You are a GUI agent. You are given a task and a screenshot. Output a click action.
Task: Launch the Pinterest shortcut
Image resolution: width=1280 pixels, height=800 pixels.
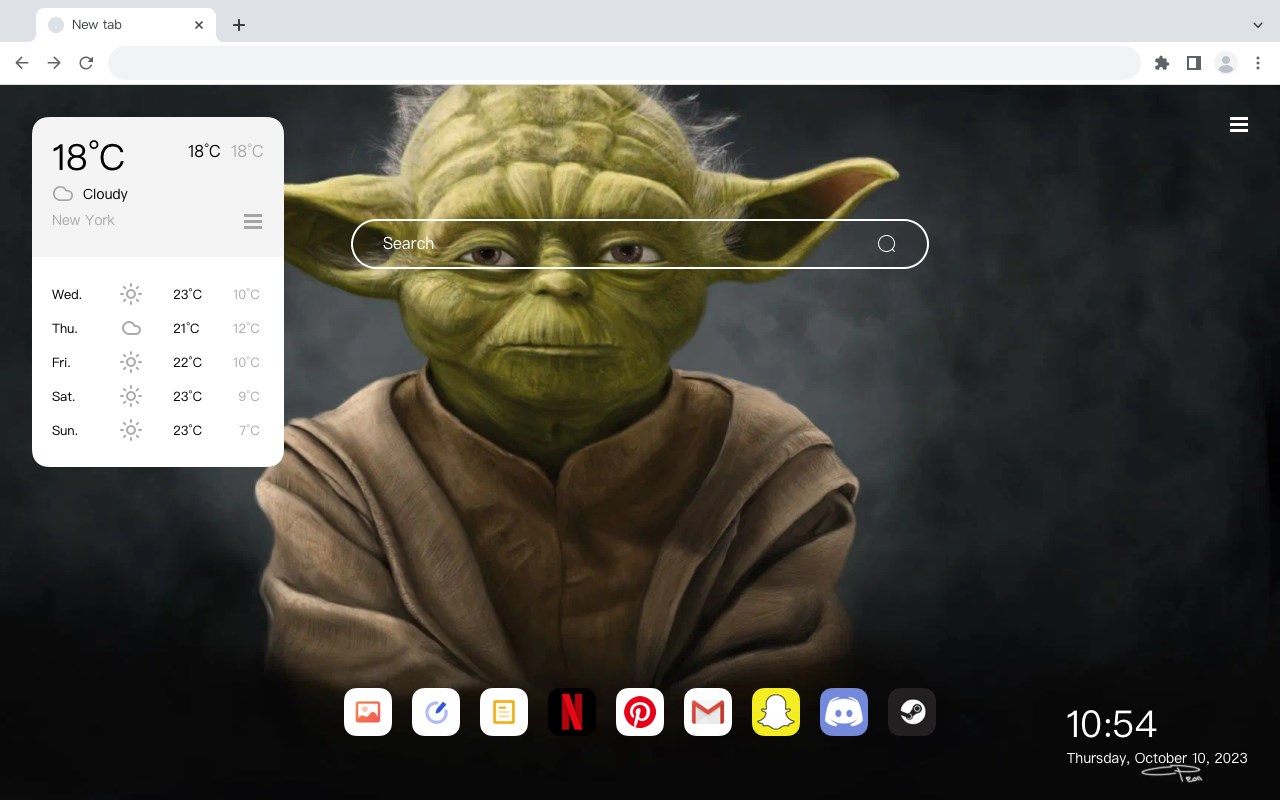pos(640,712)
